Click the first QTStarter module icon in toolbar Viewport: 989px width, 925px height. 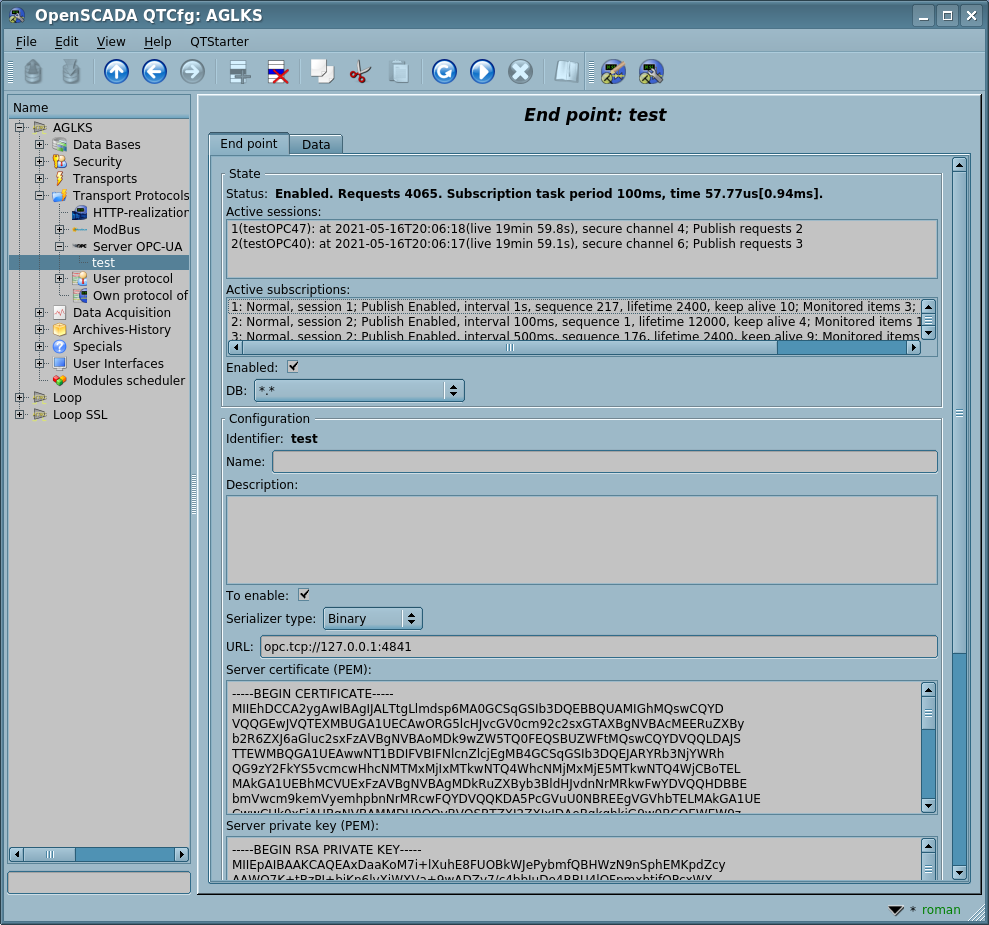(x=613, y=71)
